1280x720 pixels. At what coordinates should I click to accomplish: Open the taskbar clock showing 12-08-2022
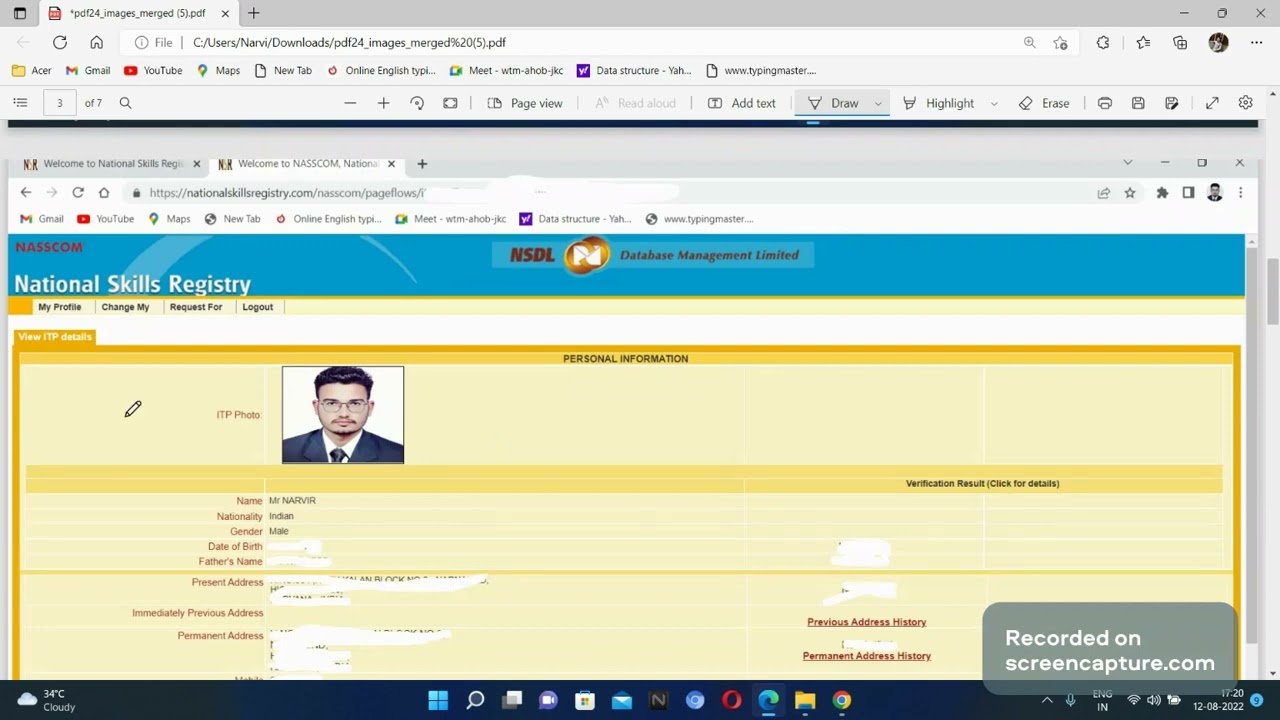point(1218,700)
